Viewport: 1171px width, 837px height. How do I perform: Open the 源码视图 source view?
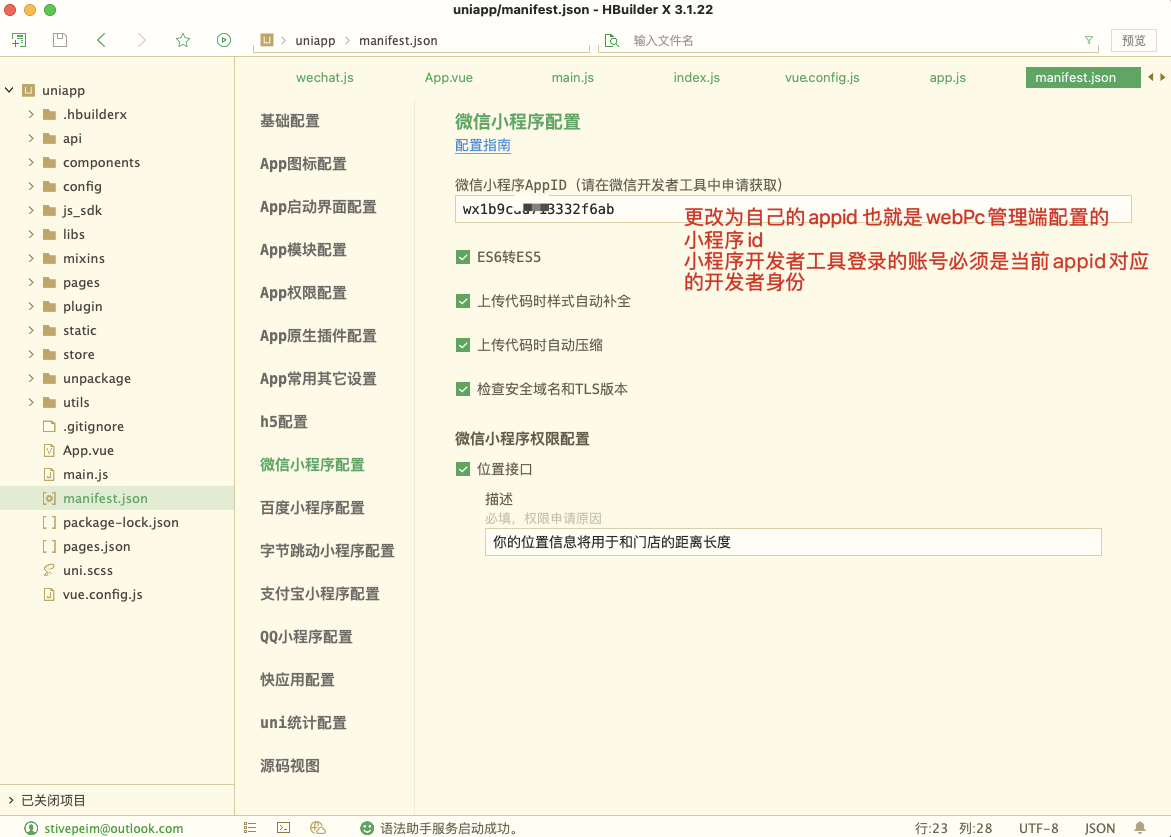click(x=290, y=766)
